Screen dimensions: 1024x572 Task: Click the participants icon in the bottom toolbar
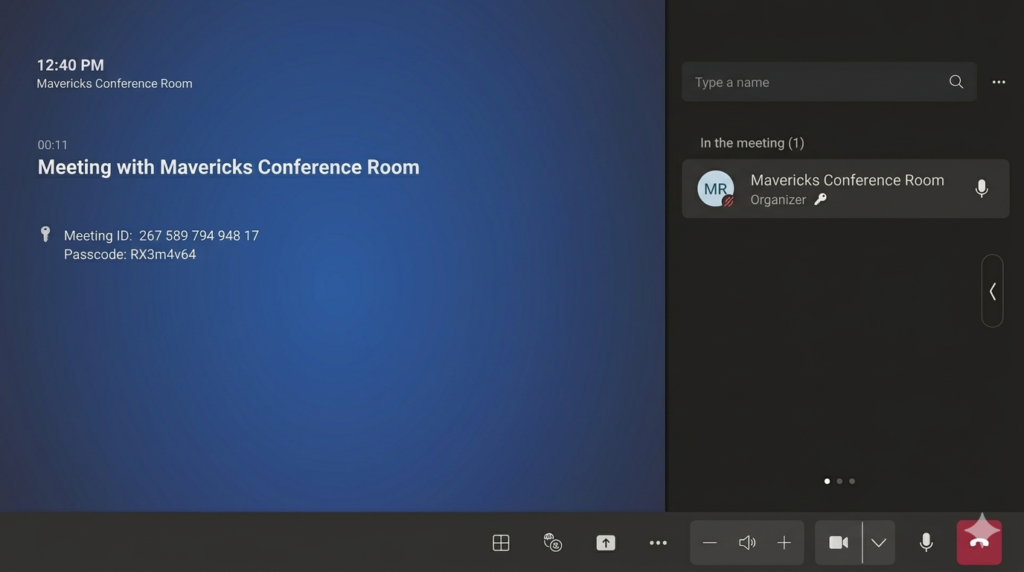click(553, 542)
